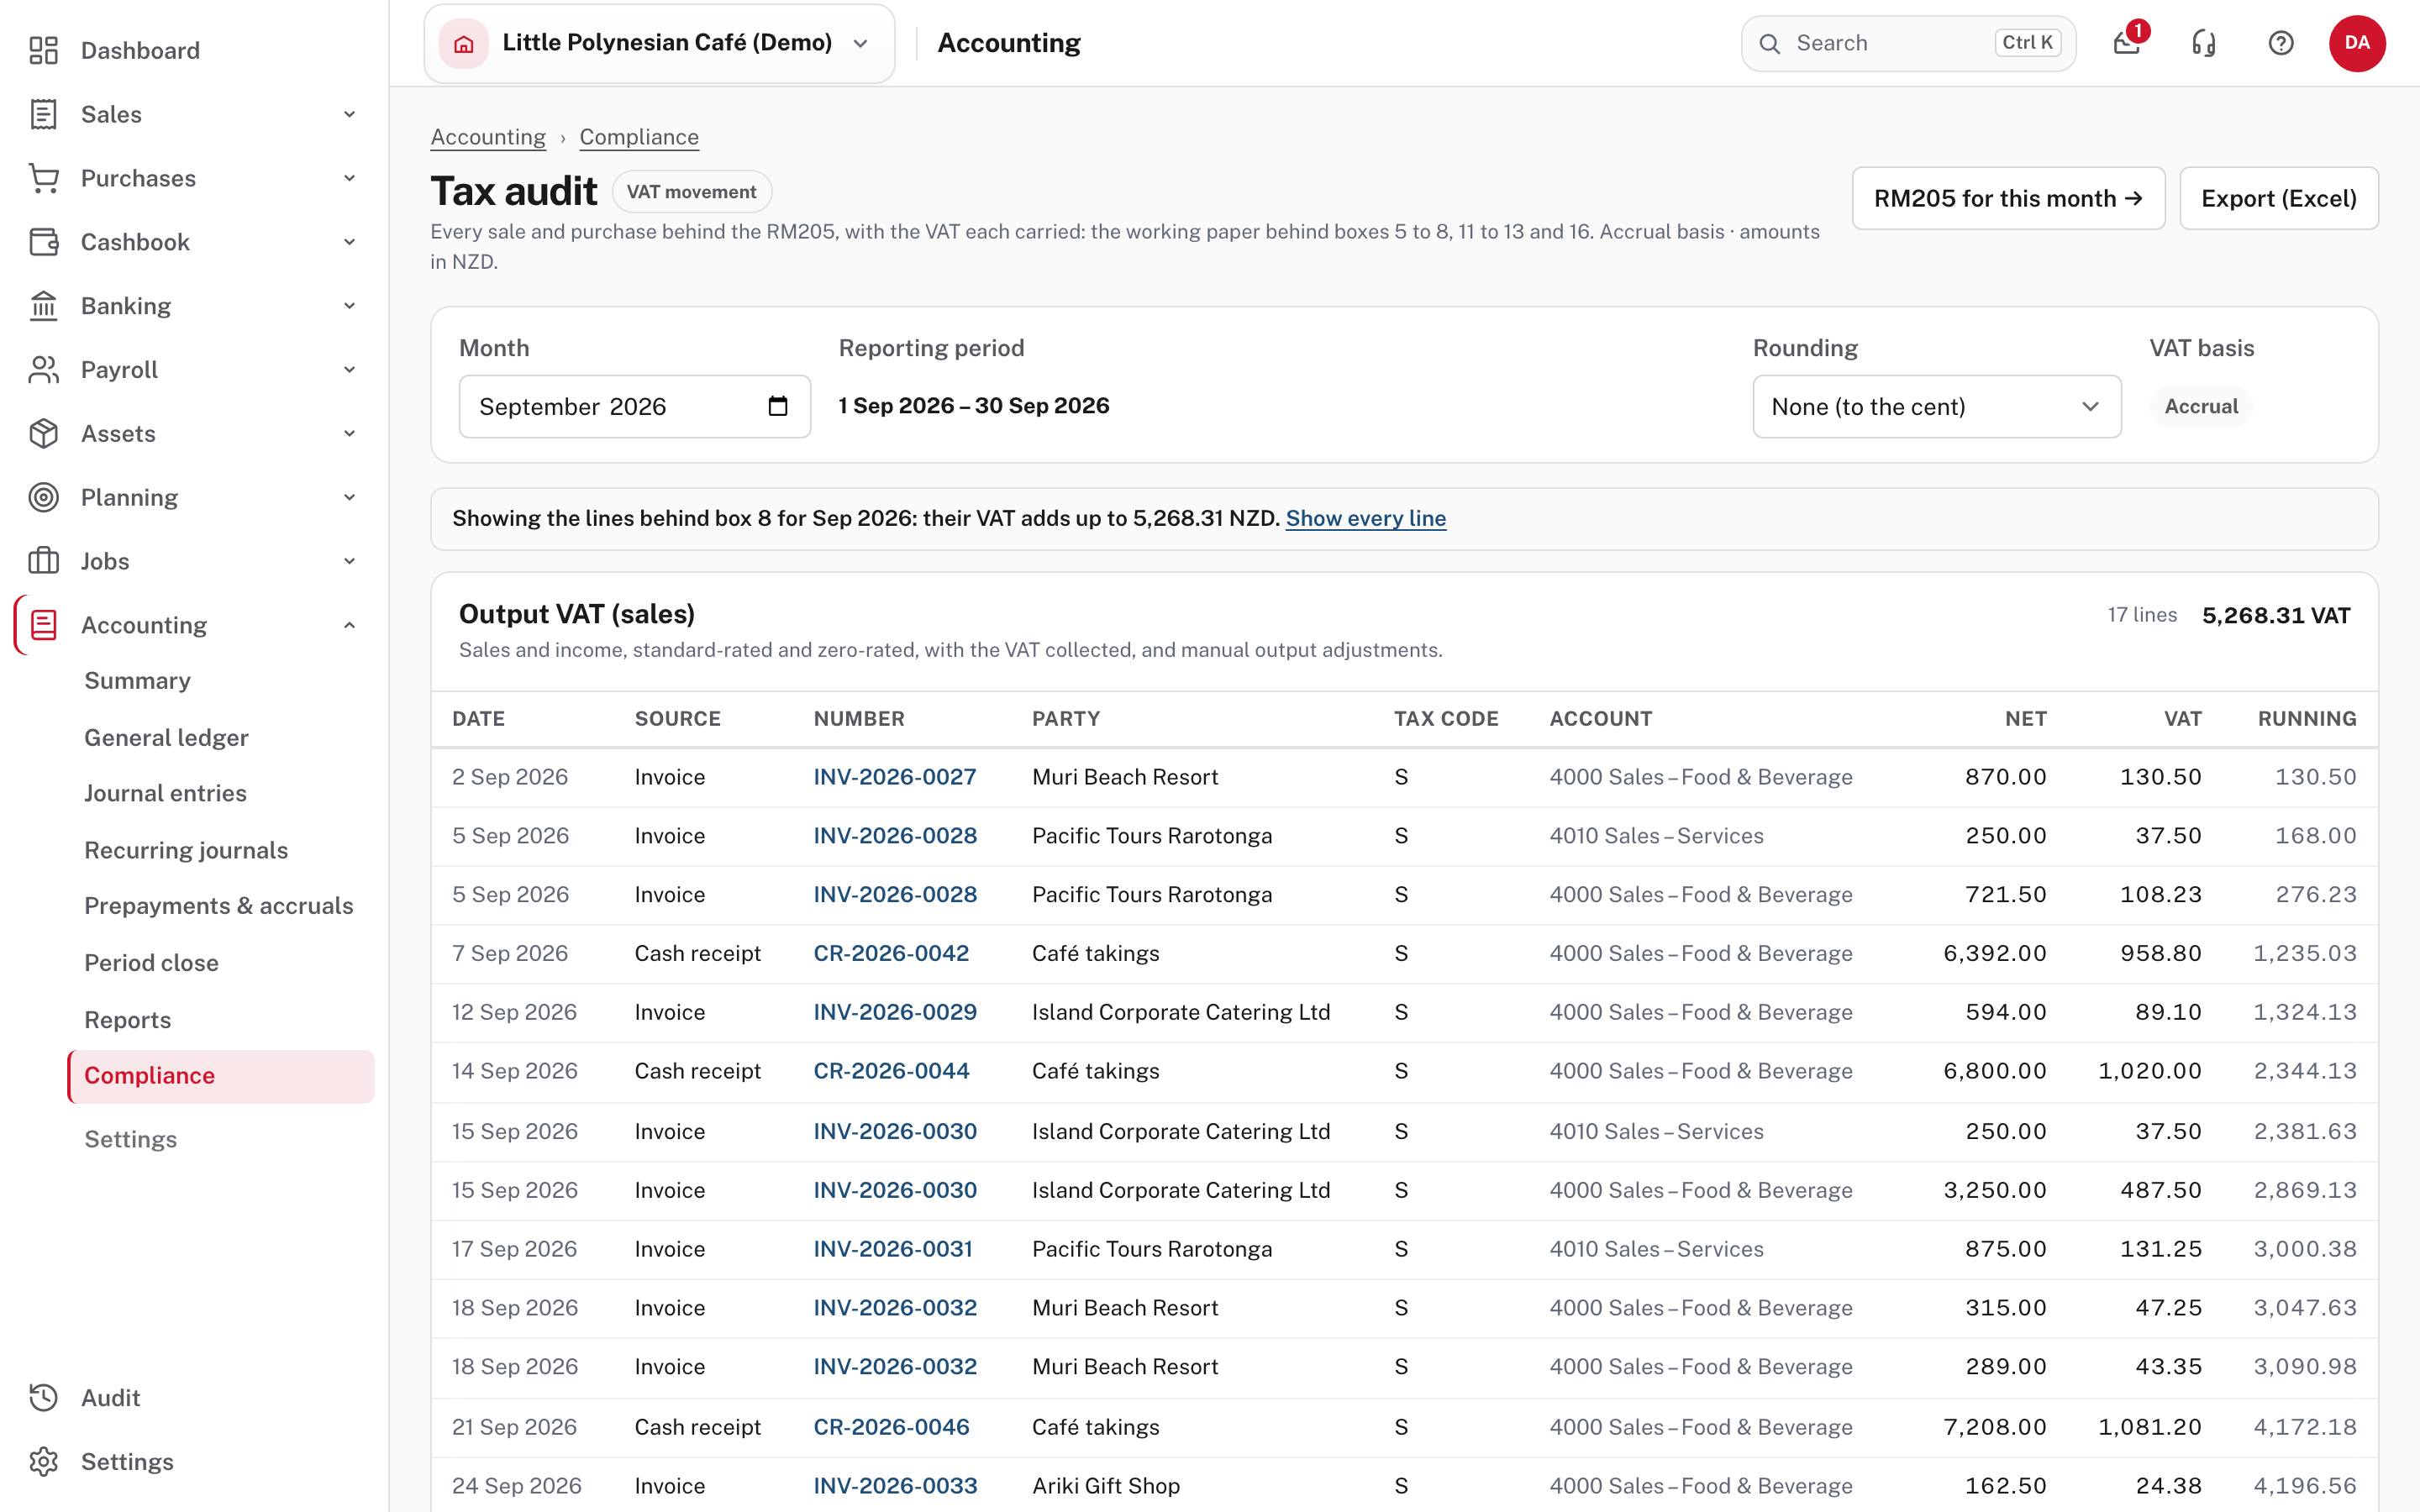Click the Show every line link

(1366, 518)
